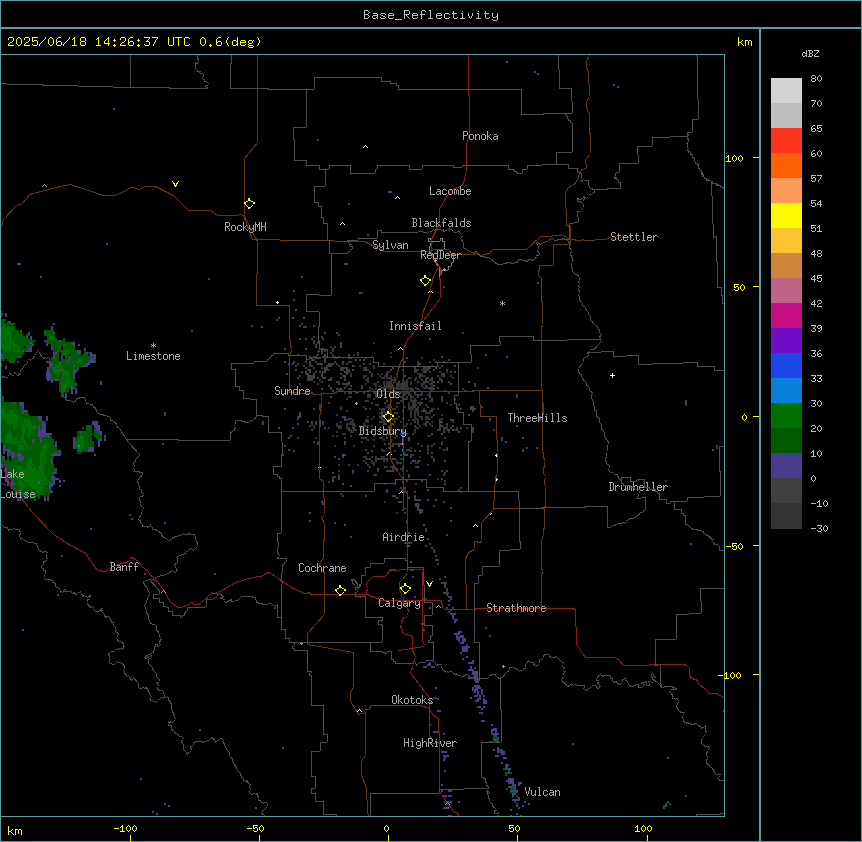Click the Cochrane label
Image resolution: width=862 pixels, height=842 pixels.
tap(322, 568)
